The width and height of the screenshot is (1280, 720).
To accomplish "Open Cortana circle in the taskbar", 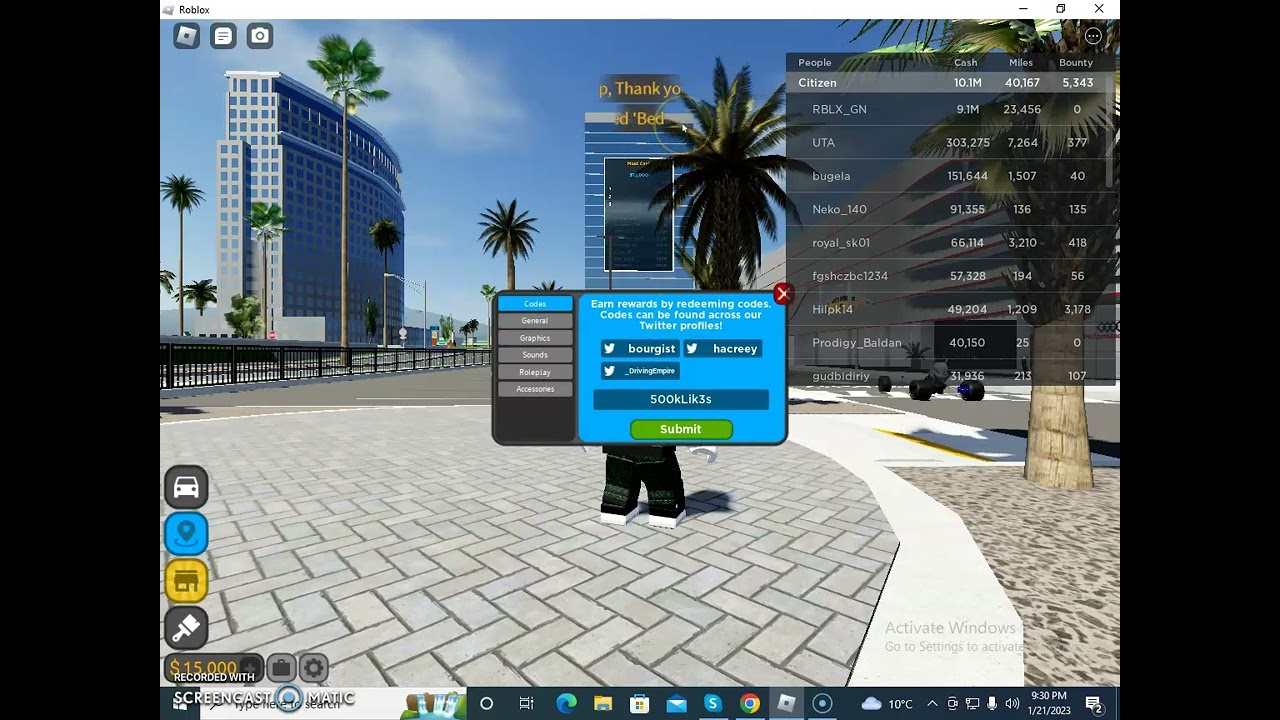I will click(x=486, y=704).
